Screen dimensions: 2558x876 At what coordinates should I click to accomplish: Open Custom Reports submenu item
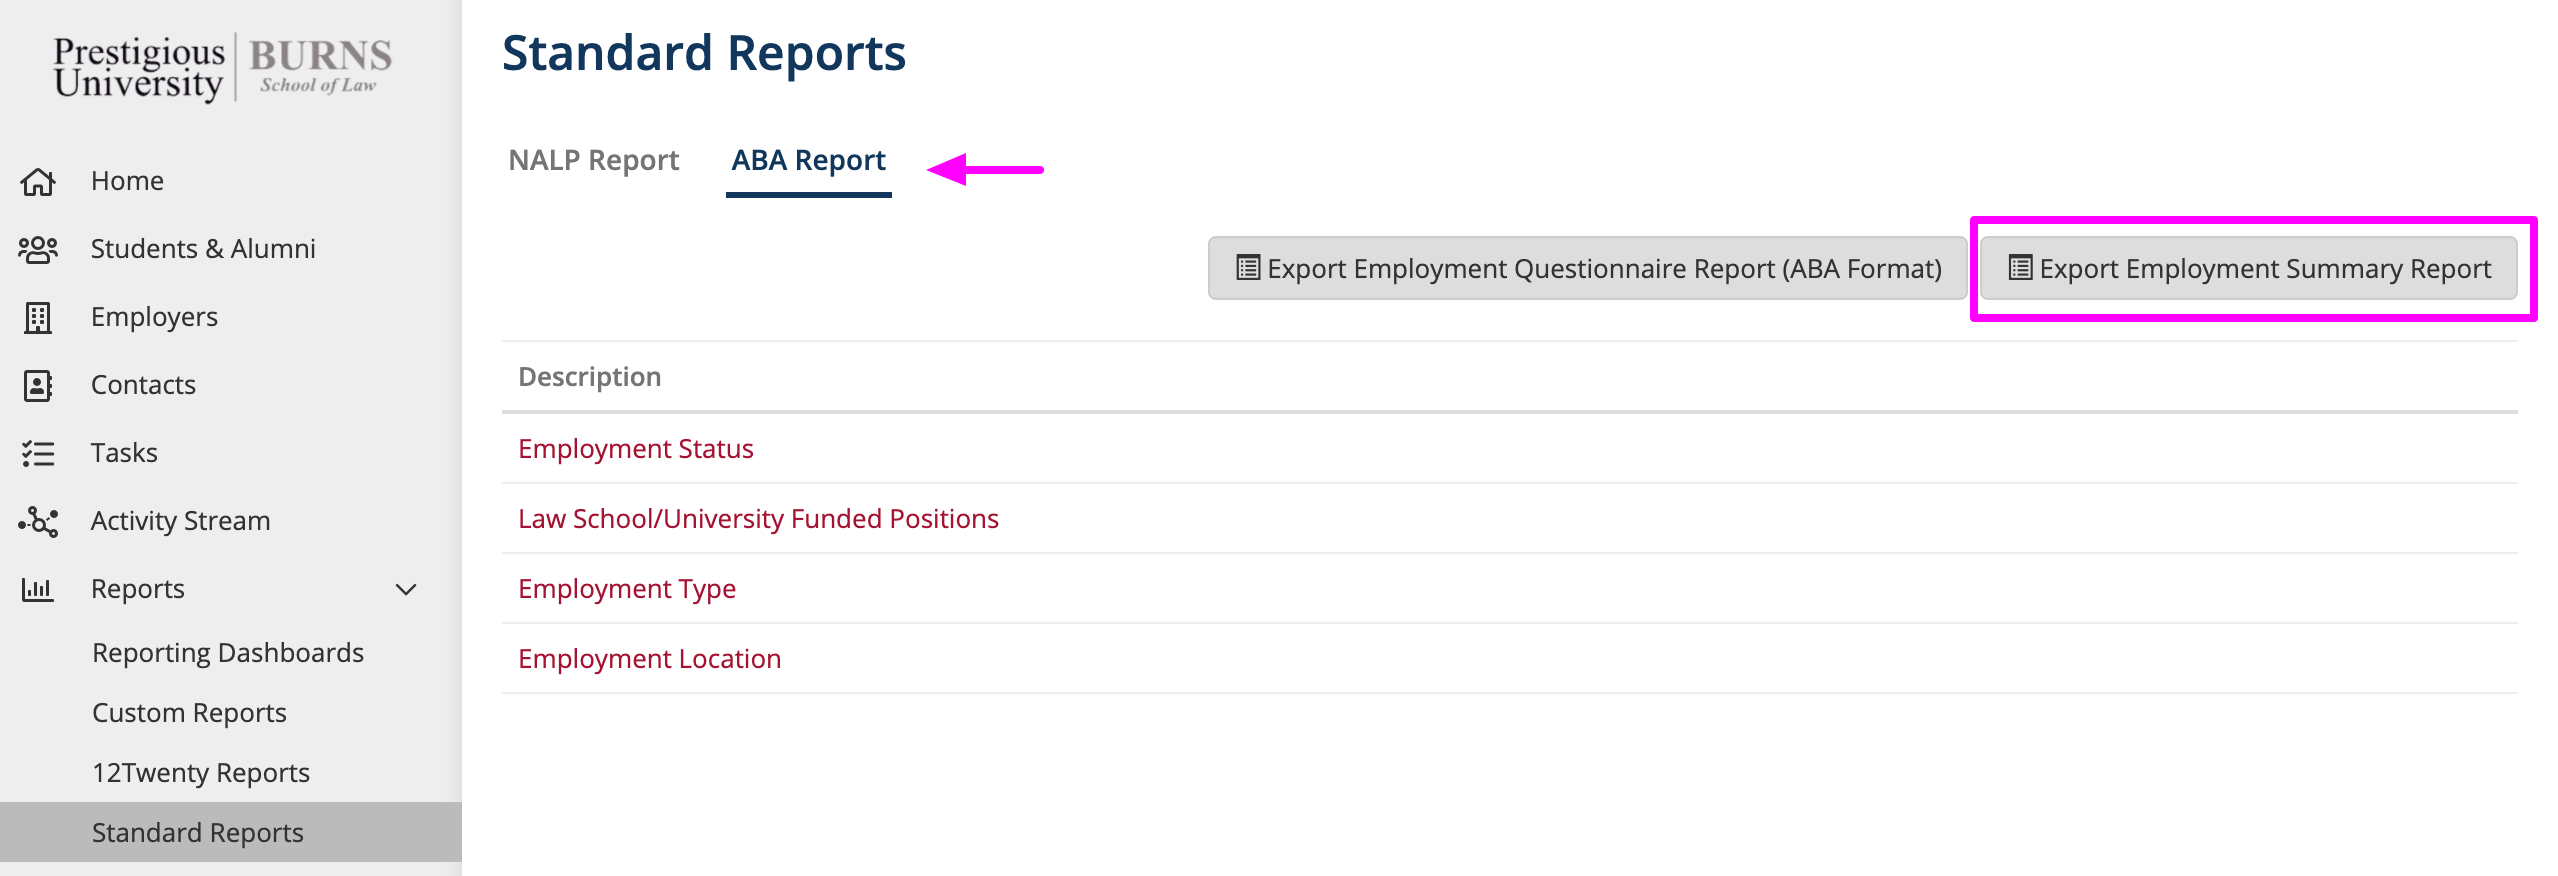pos(189,713)
